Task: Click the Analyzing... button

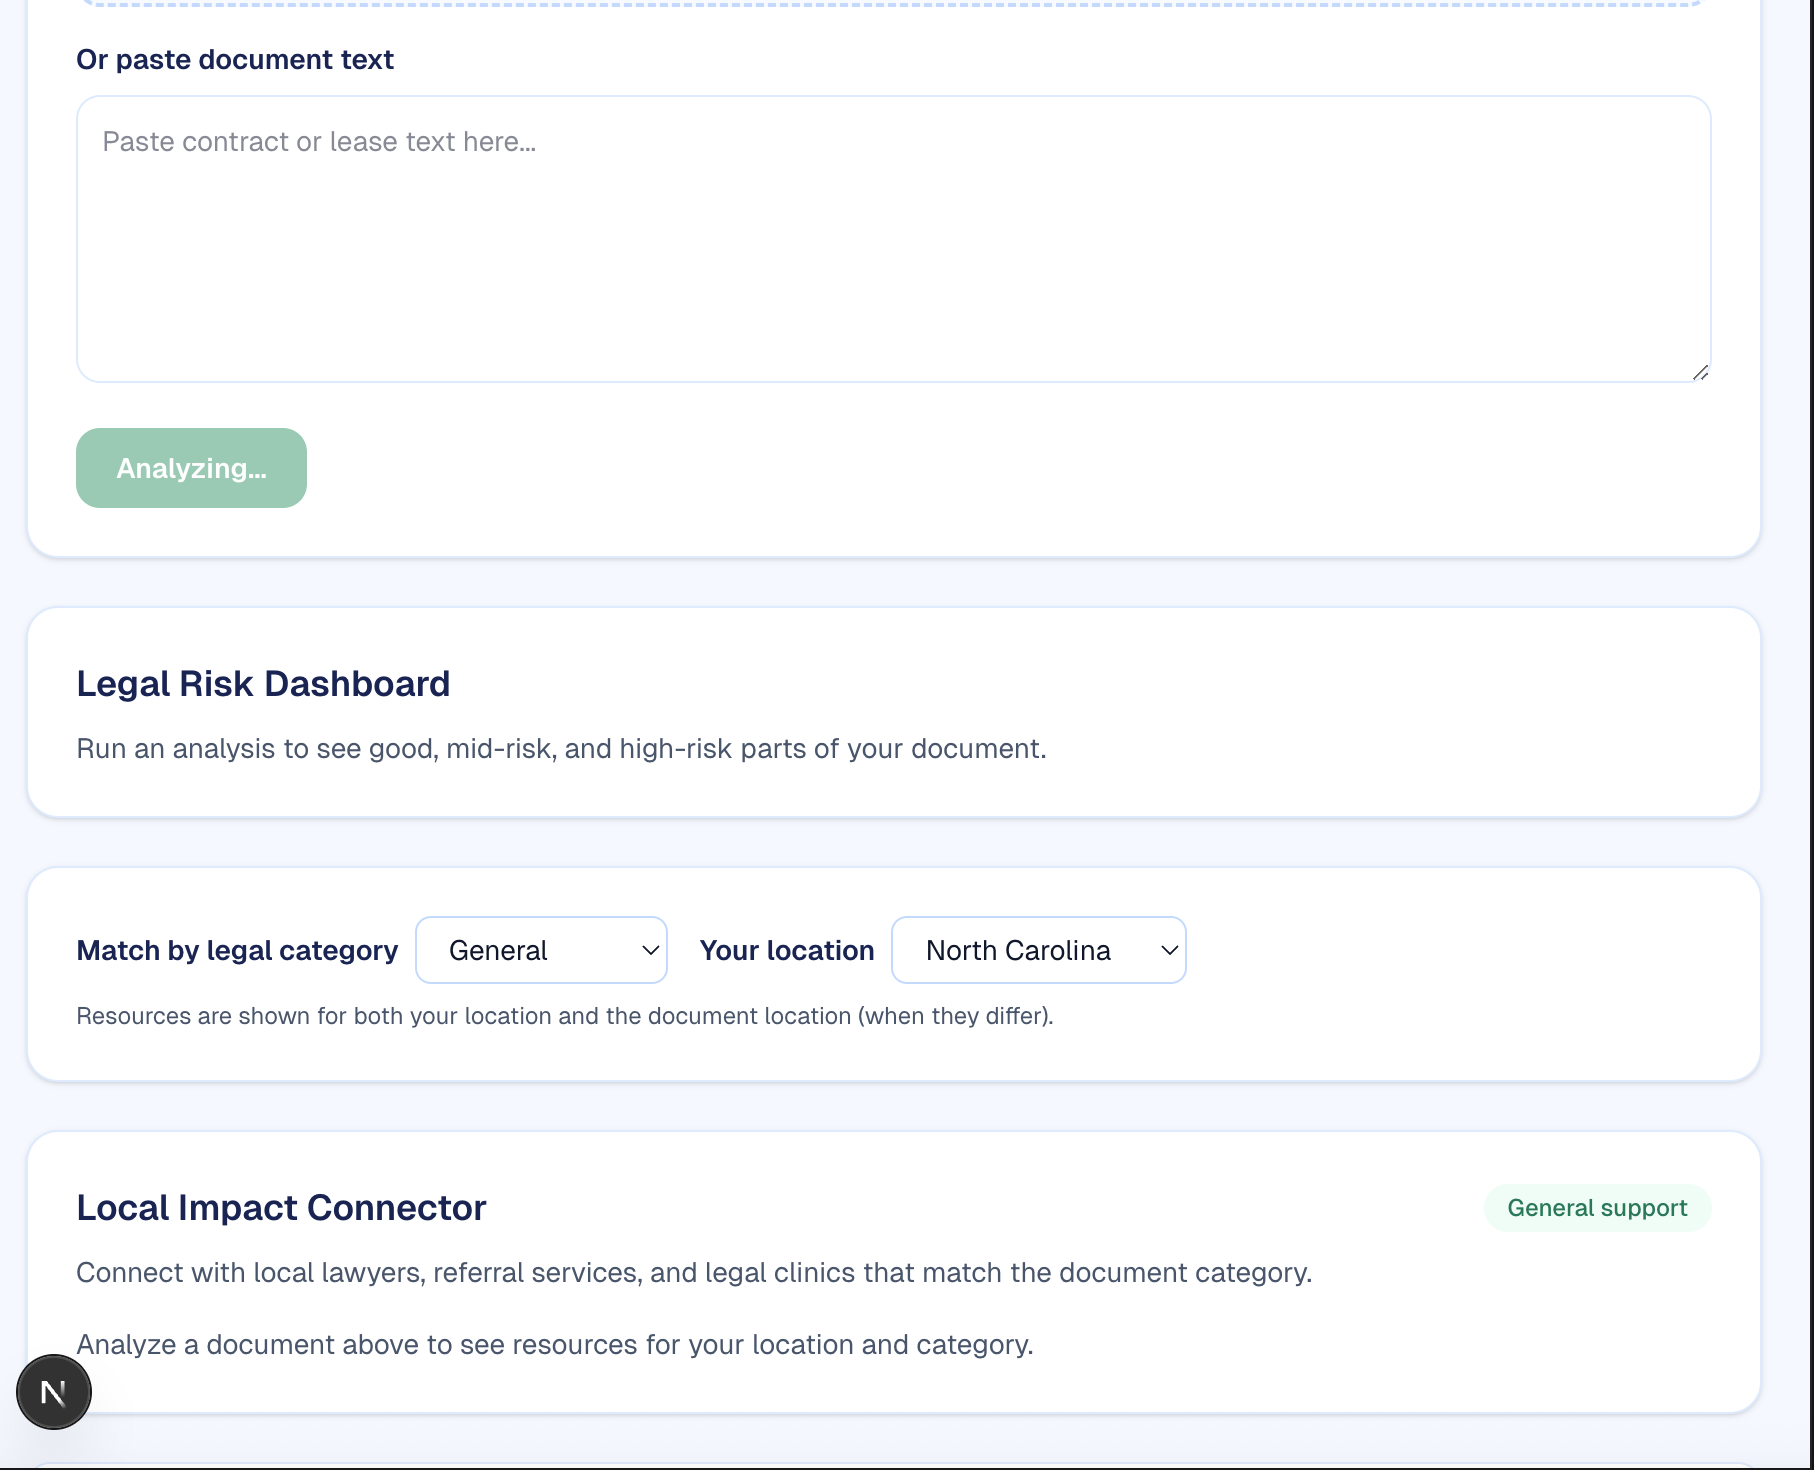Action: 191,468
